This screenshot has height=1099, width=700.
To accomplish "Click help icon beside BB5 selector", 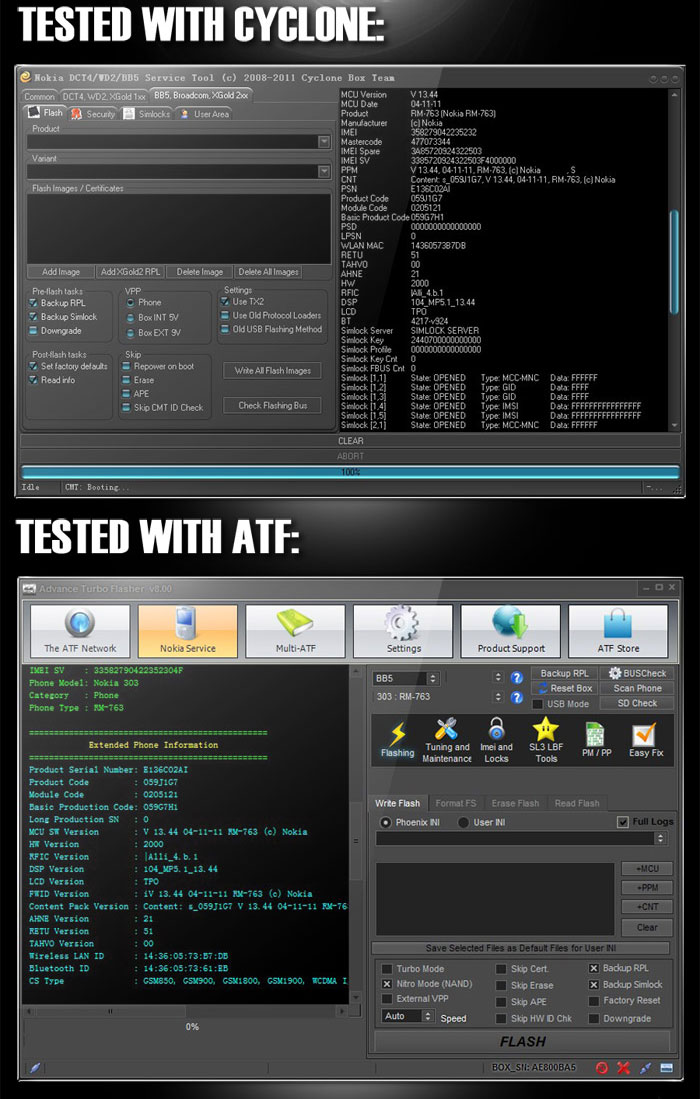I will tap(516, 678).
